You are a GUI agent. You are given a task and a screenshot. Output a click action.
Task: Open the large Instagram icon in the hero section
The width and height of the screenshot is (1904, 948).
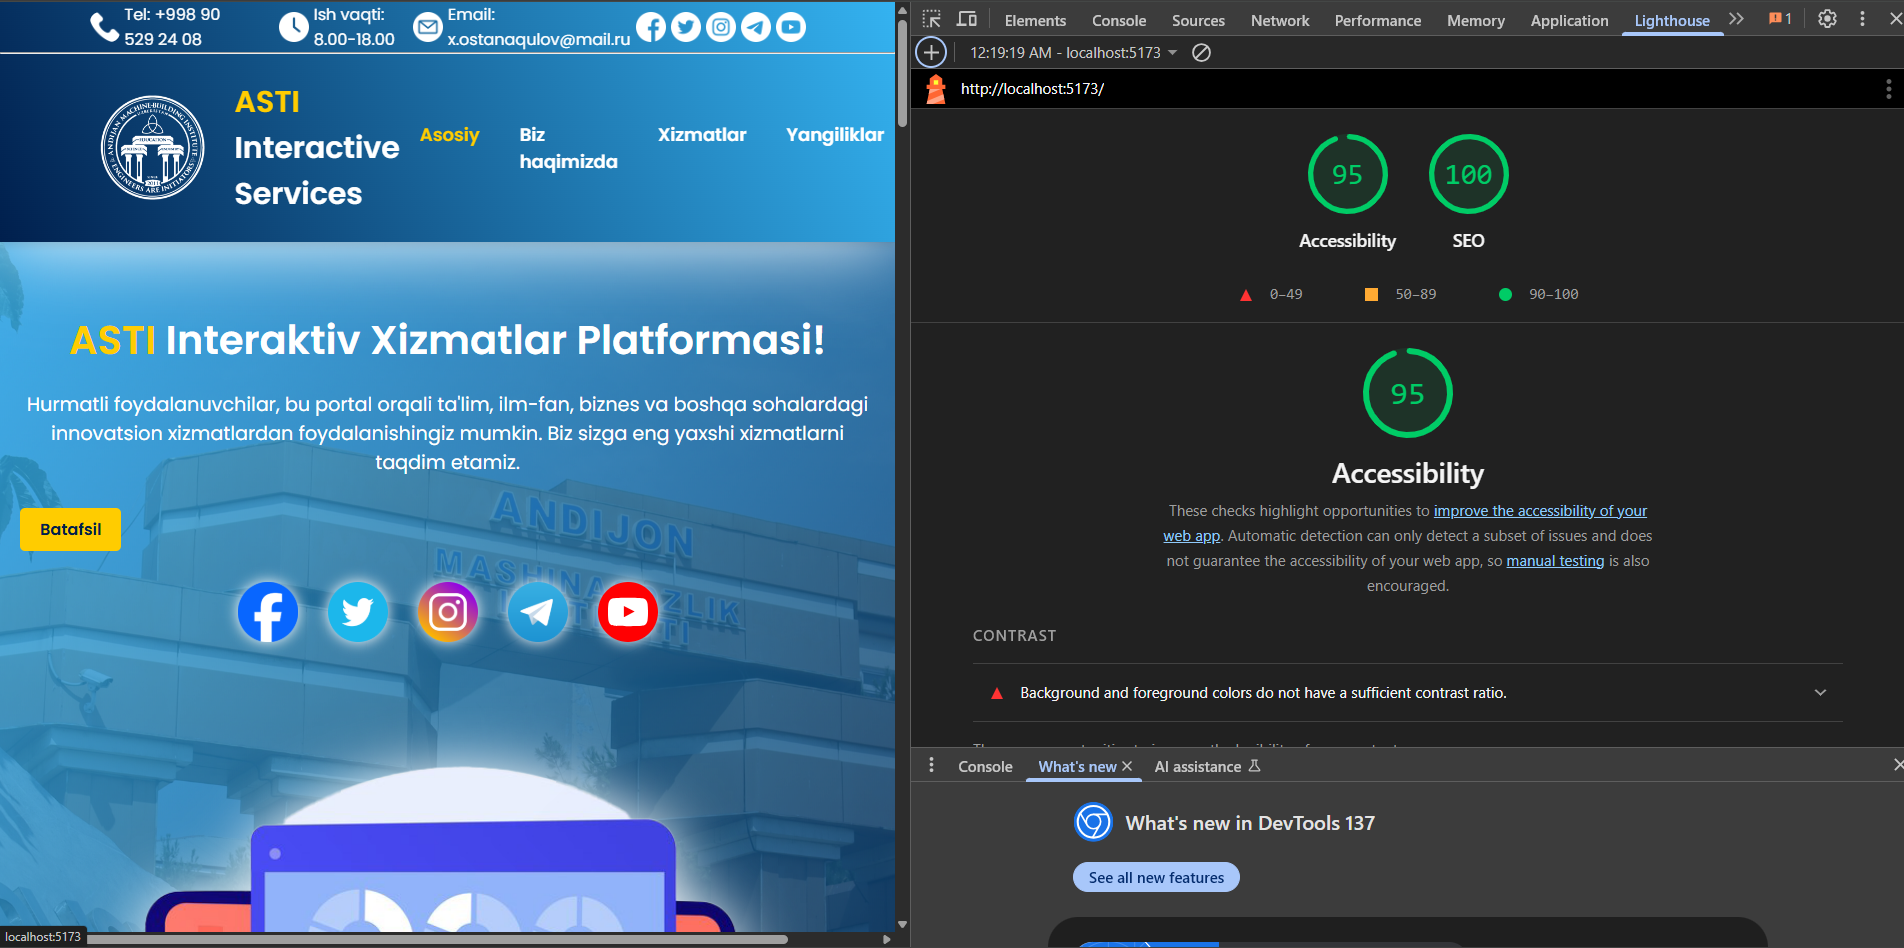[448, 612]
